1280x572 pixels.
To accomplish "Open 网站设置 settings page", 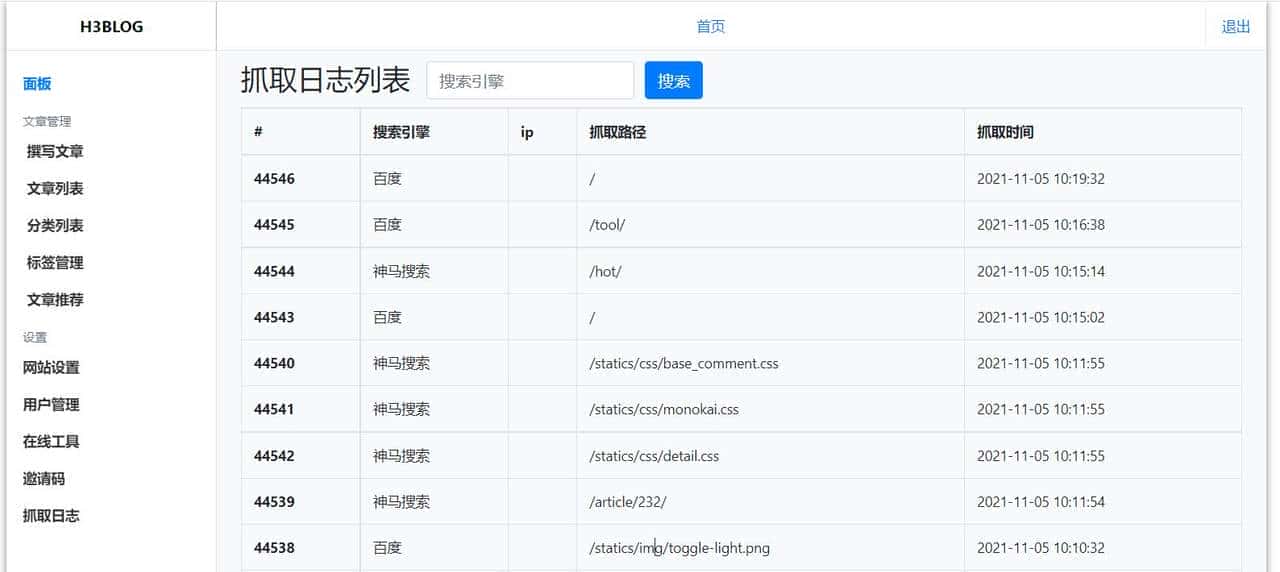I will [x=51, y=368].
